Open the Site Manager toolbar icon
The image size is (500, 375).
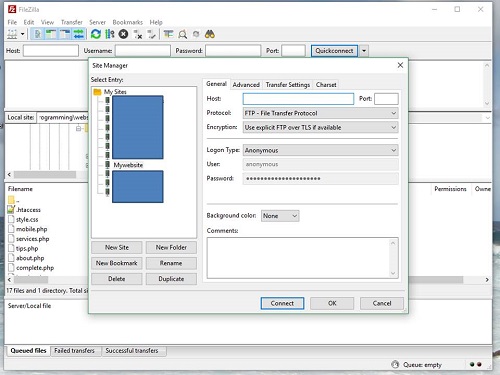(12, 34)
